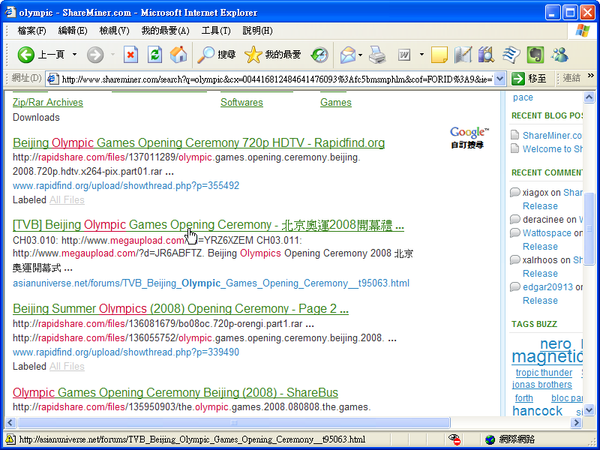The width and height of the screenshot is (600, 450).
Task: Open rapidfind.org showthread p=355492 URL
Action: point(126,186)
